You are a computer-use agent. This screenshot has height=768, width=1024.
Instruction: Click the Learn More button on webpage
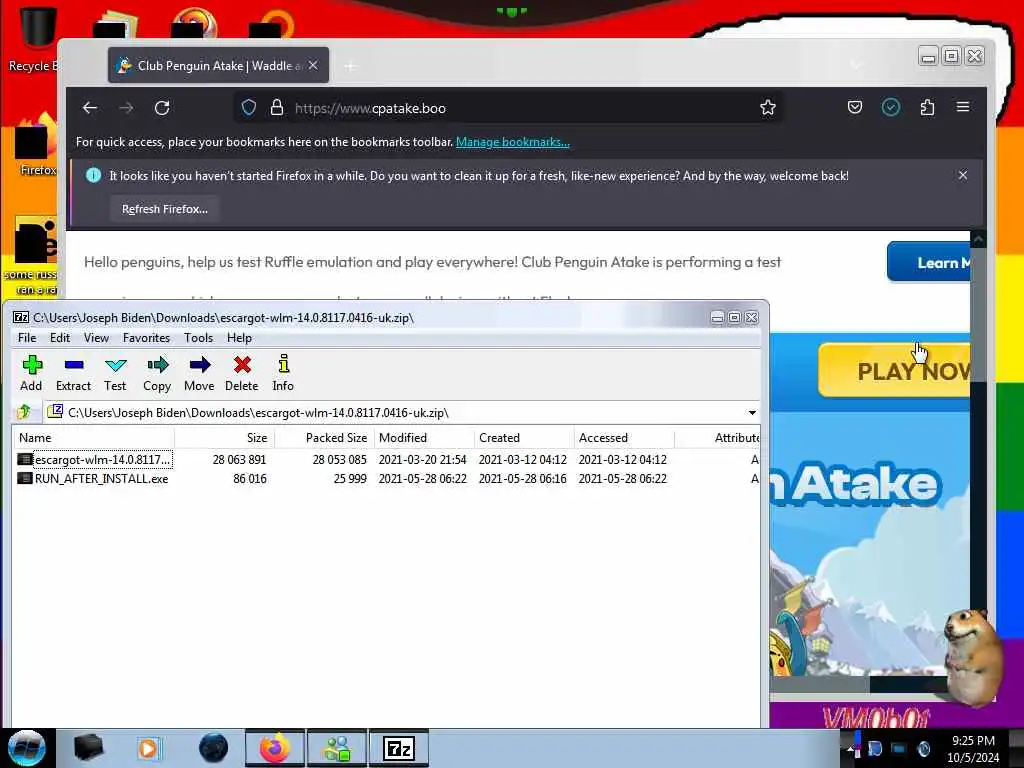(929, 263)
